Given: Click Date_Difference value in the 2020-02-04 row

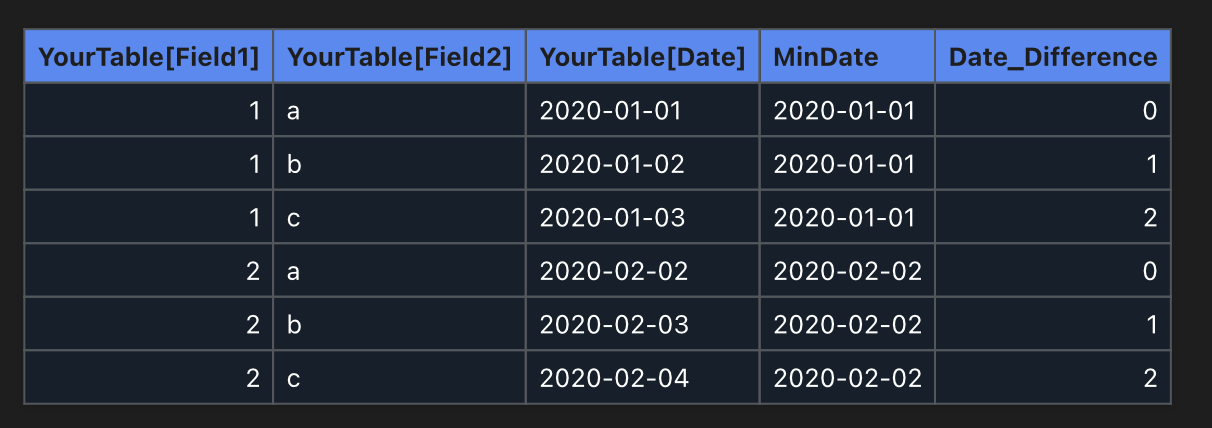Looking at the screenshot, I should pos(1150,378).
